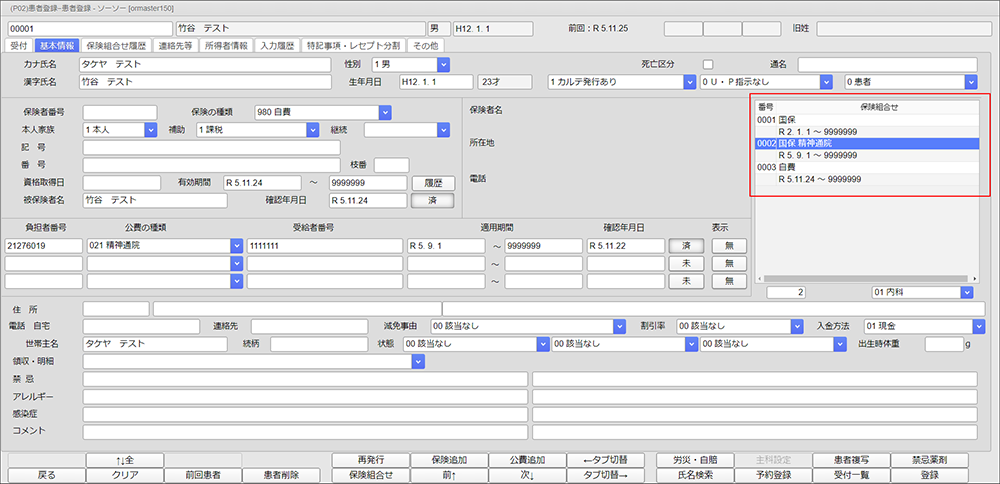Click the 登録 button
1000x484 pixels.
click(929, 475)
